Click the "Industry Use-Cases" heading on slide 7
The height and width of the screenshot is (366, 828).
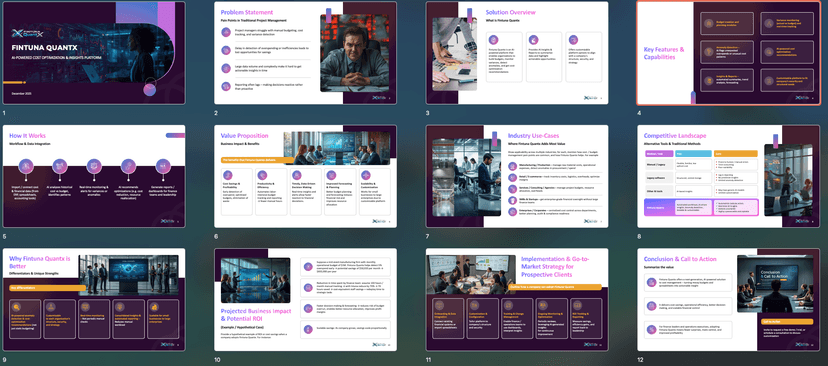[533, 136]
